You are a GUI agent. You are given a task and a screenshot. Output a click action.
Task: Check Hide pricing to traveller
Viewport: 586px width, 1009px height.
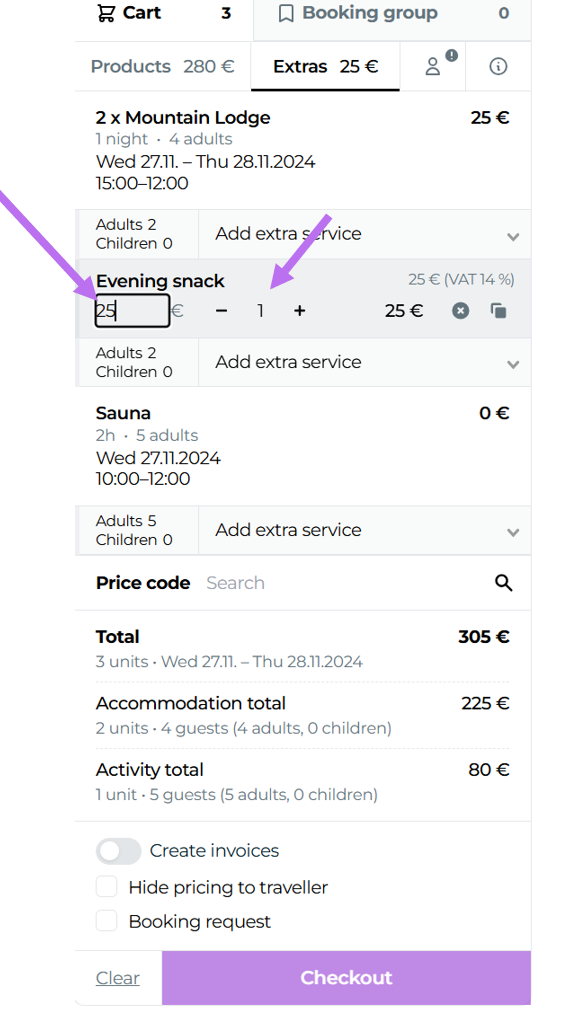click(x=107, y=887)
